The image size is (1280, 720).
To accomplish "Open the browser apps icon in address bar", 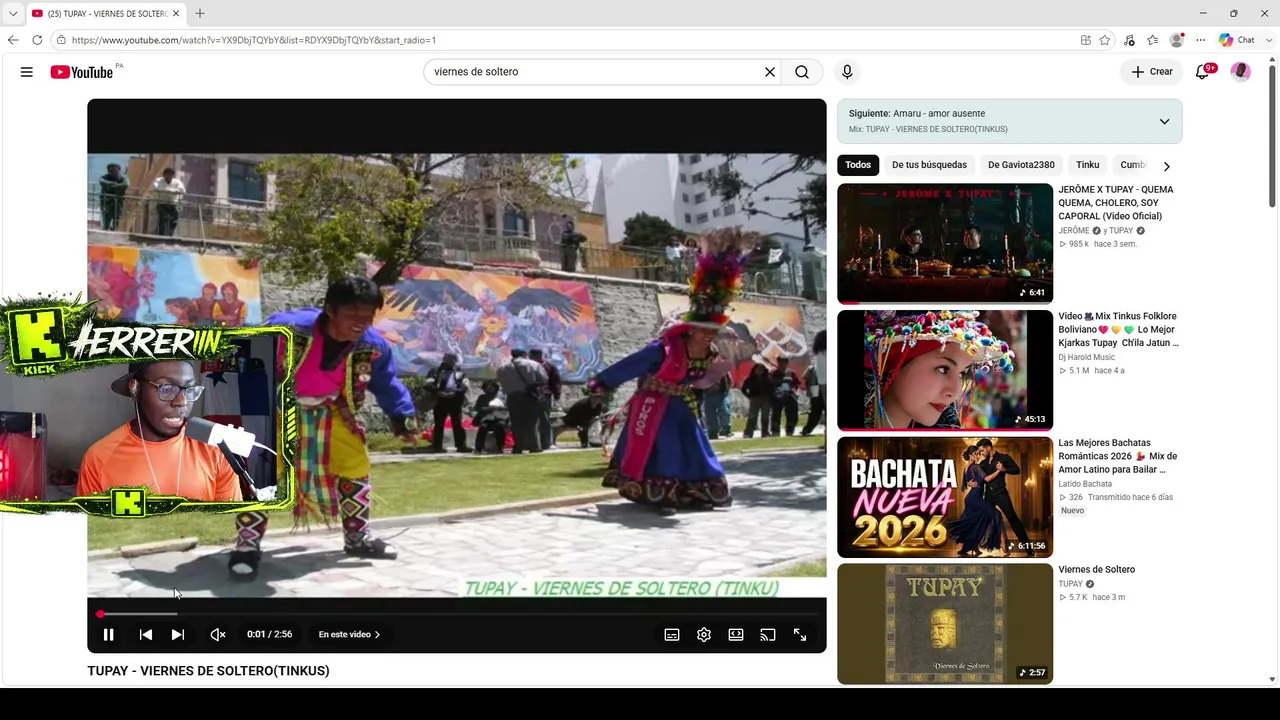I will tap(1086, 40).
